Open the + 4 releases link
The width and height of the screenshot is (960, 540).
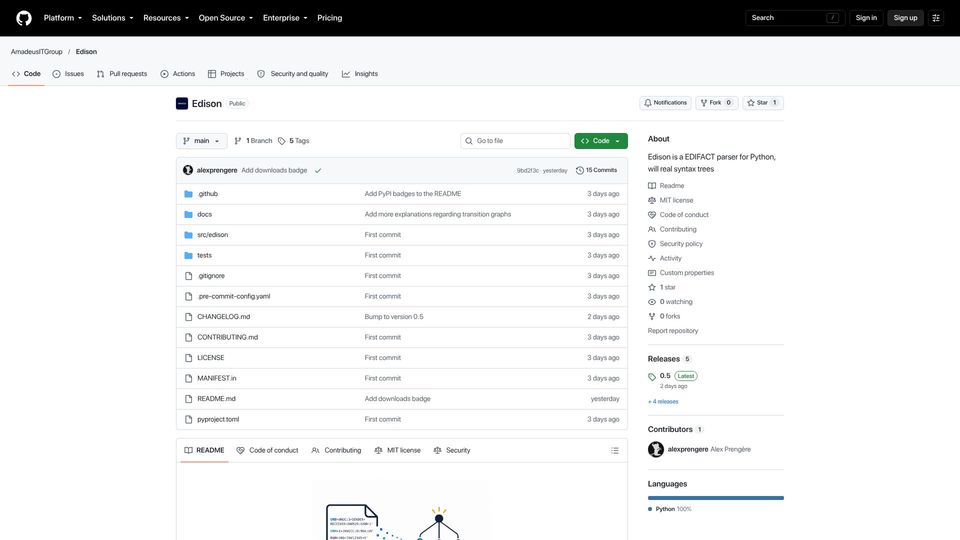pos(663,402)
